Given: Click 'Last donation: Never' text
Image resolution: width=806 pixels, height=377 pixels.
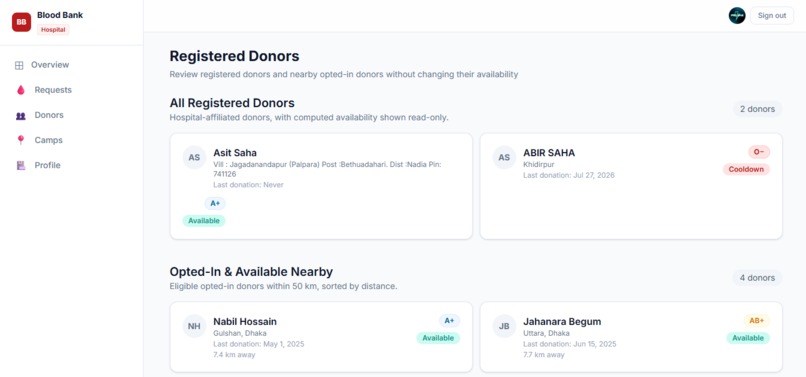Looking at the screenshot, I should point(248,185).
